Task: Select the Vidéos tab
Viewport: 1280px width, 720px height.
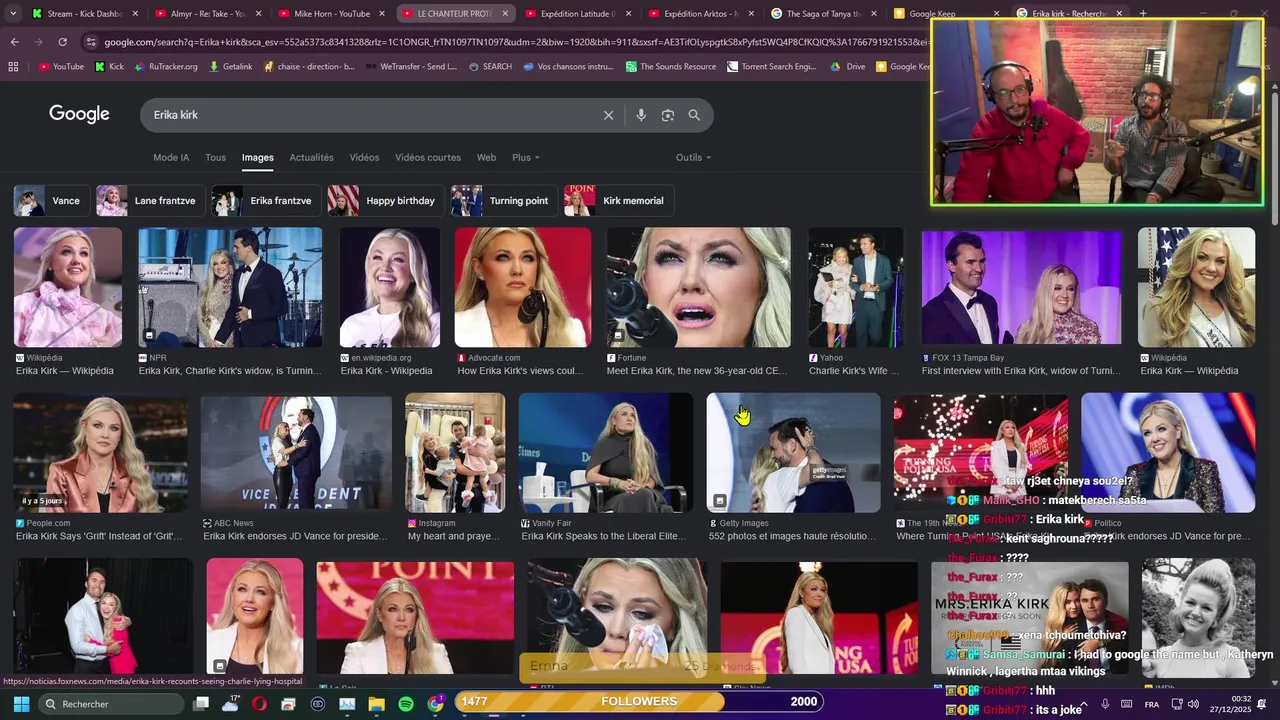Action: click(364, 157)
